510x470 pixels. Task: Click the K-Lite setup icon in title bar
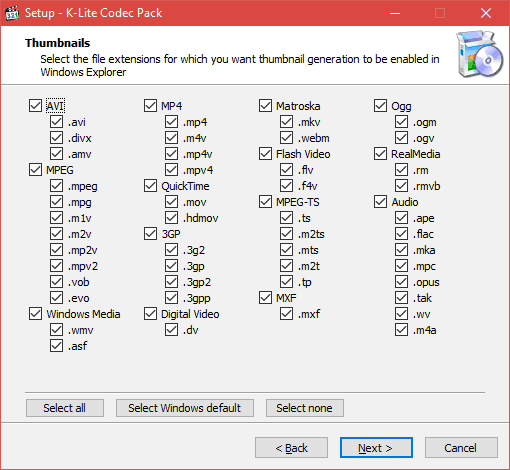coord(12,13)
